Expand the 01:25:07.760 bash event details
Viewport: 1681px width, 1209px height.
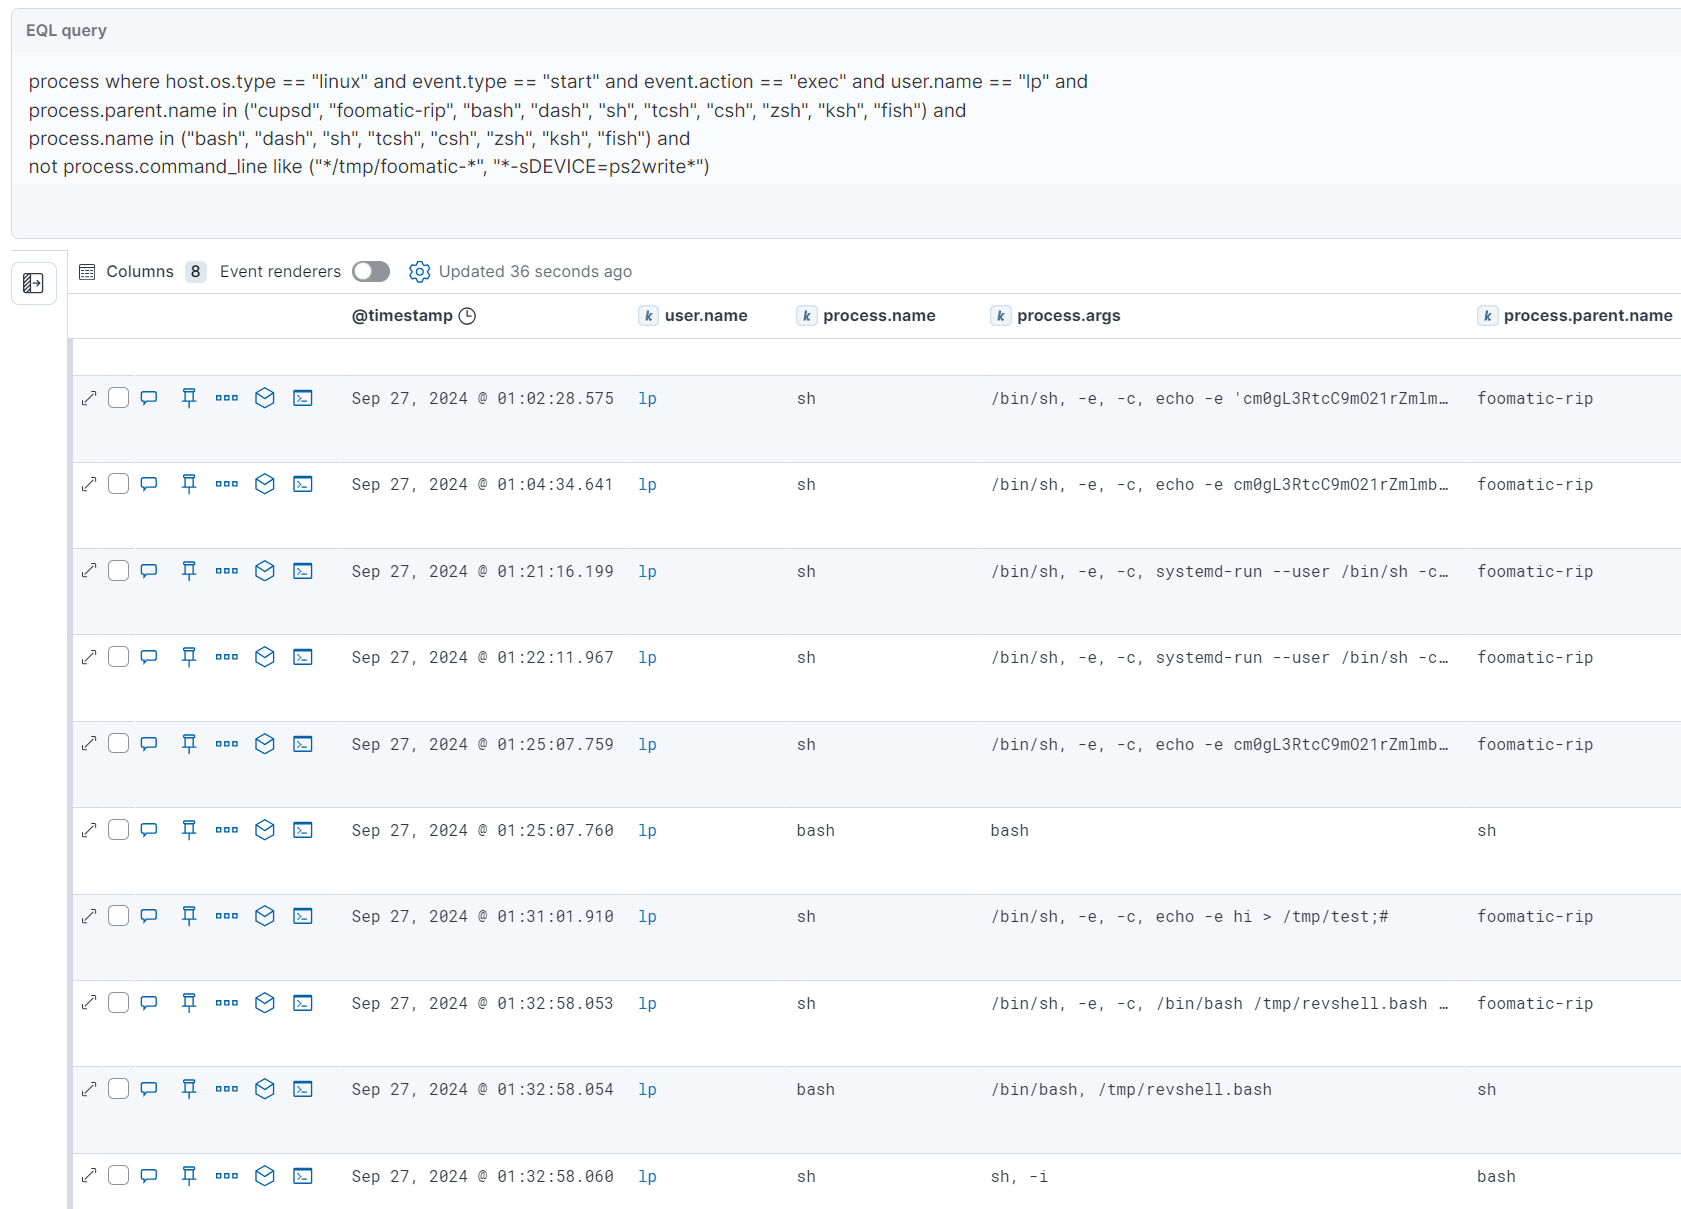[89, 830]
